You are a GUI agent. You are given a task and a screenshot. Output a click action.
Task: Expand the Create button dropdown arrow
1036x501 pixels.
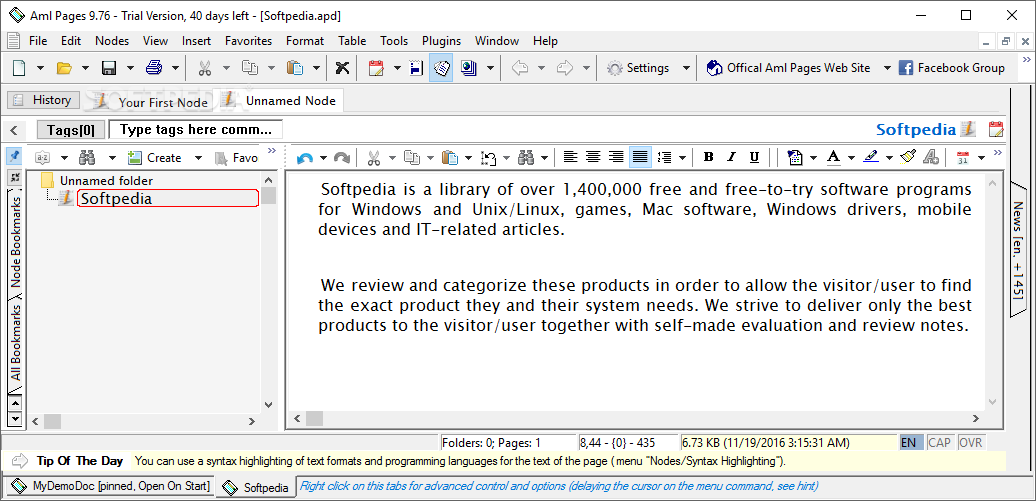198,157
